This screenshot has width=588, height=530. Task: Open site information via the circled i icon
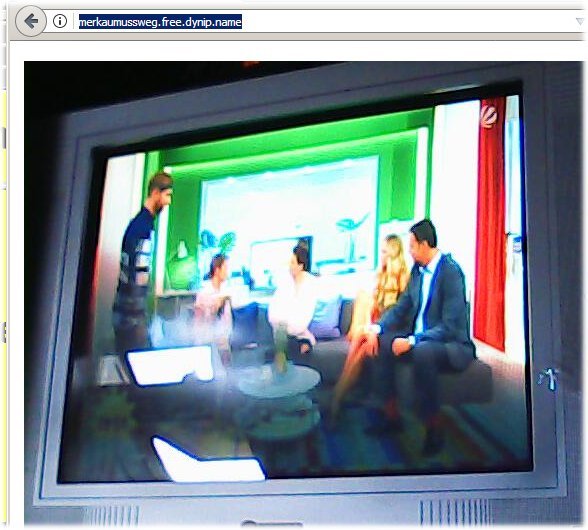tap(60, 21)
